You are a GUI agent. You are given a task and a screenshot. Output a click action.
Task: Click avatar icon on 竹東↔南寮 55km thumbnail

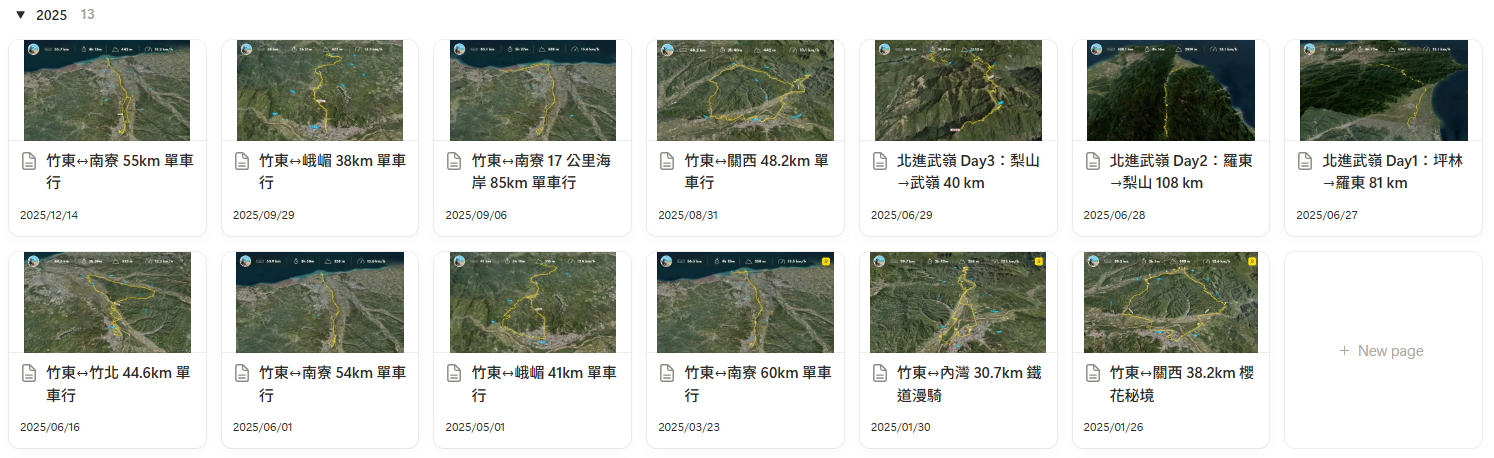point(33,49)
